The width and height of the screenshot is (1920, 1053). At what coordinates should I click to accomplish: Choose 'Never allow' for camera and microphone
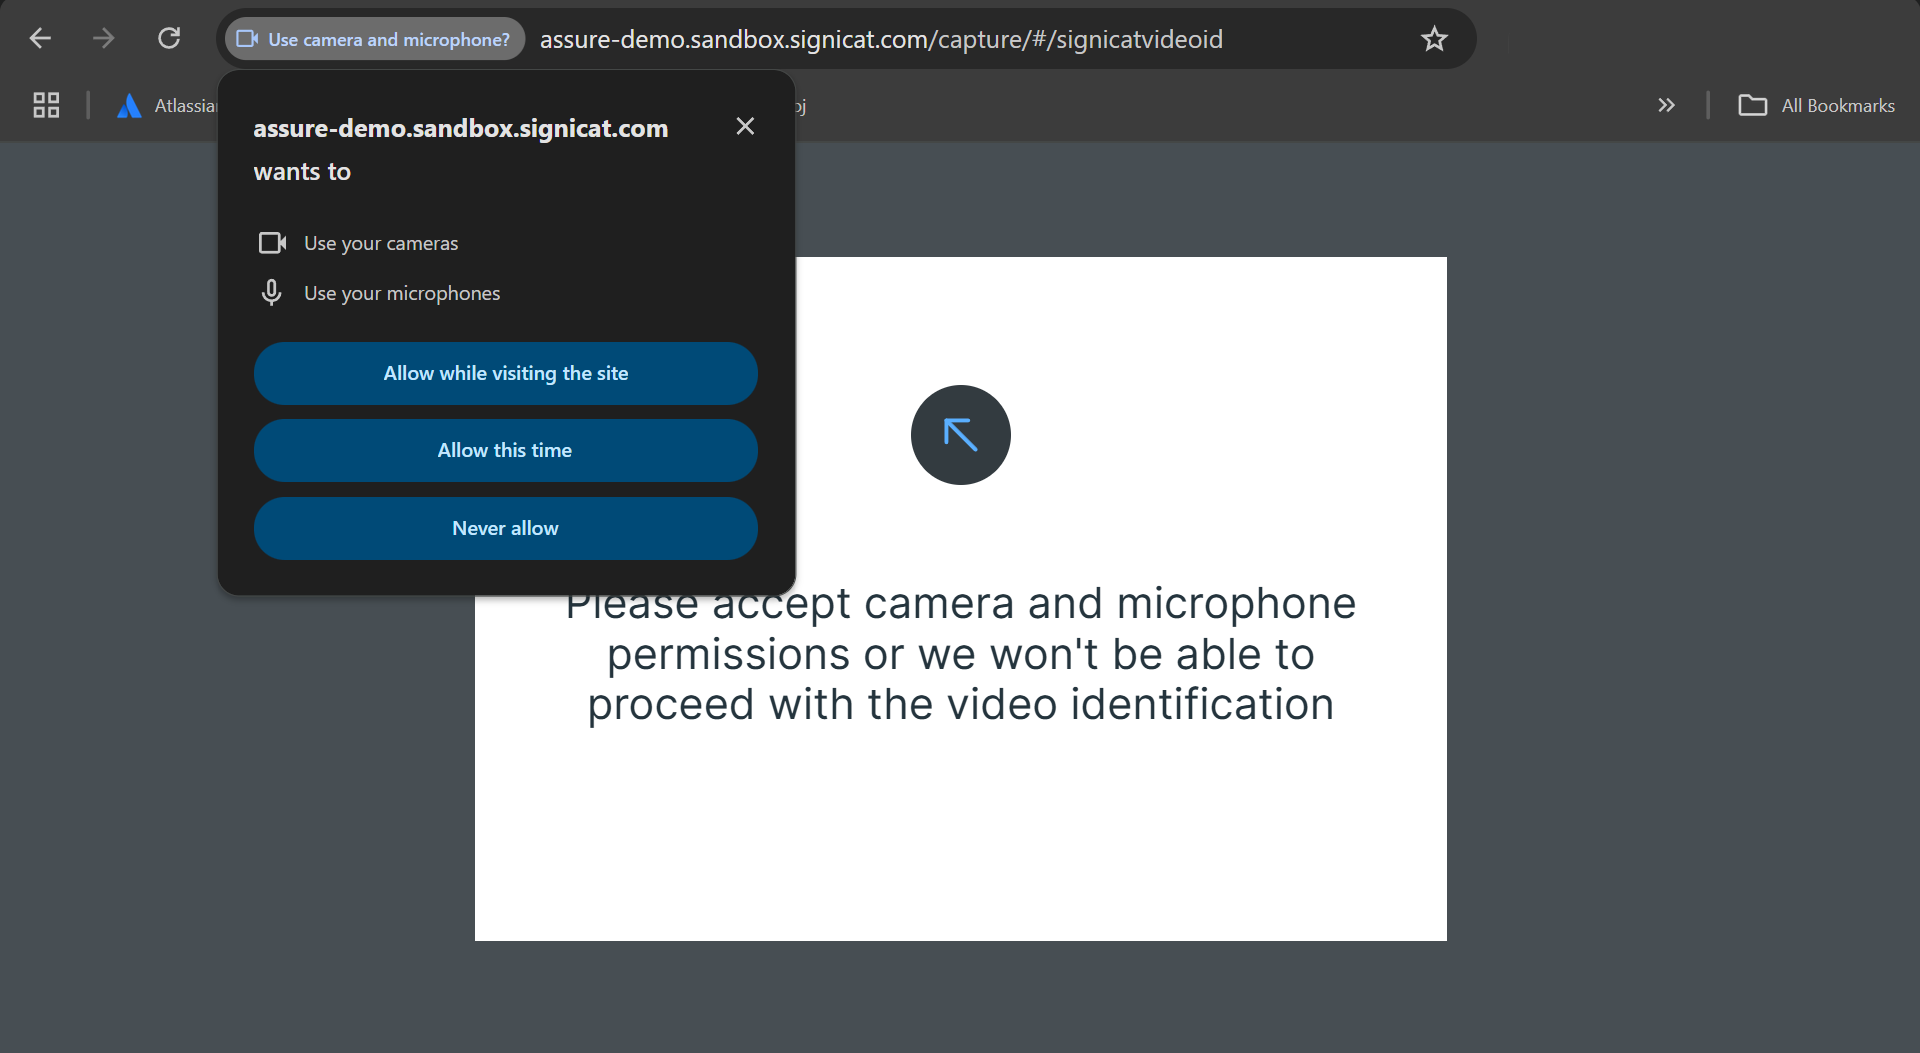coord(505,528)
